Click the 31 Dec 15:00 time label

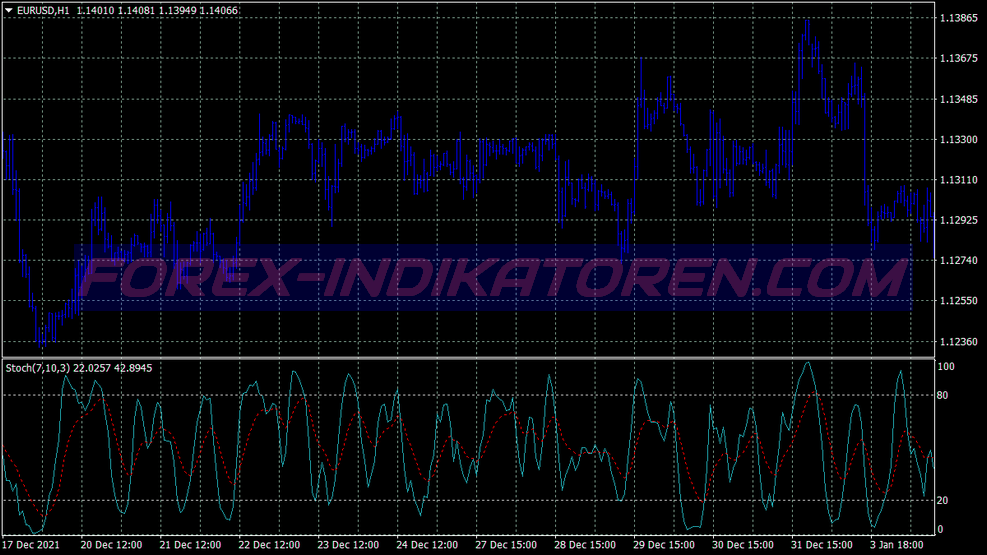[x=821, y=545]
